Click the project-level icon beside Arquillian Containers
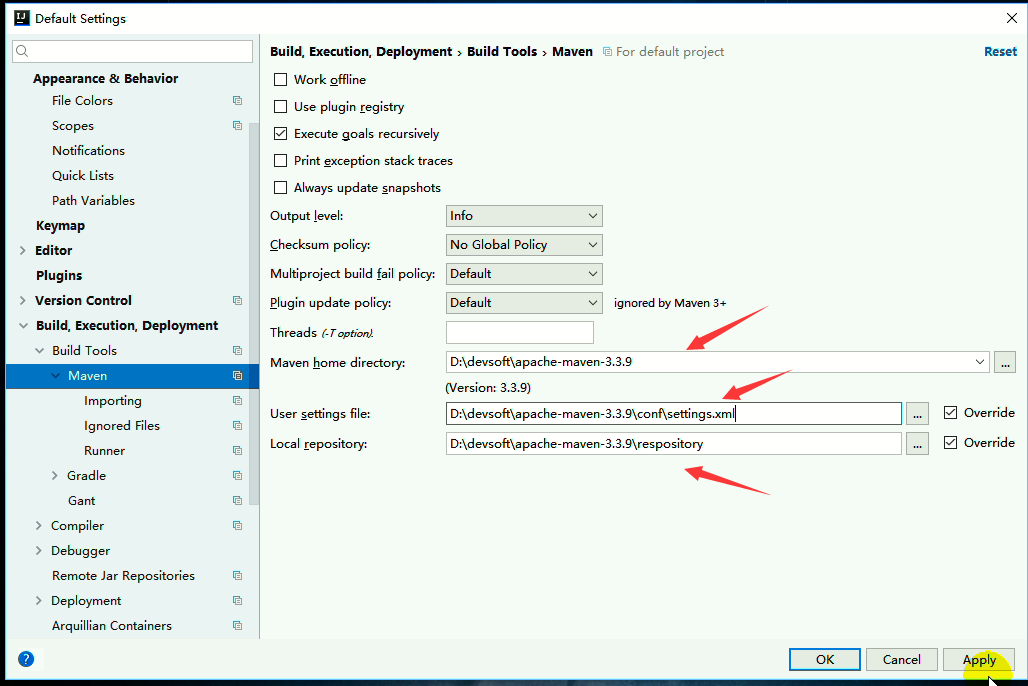The image size is (1028, 686). click(x=237, y=626)
